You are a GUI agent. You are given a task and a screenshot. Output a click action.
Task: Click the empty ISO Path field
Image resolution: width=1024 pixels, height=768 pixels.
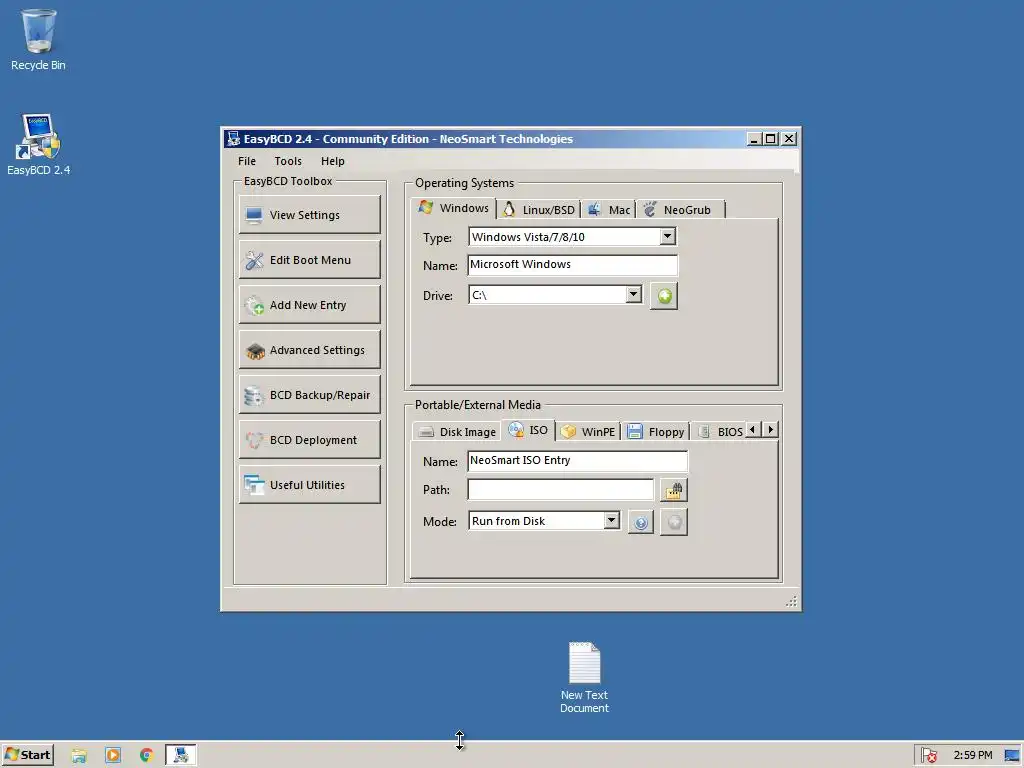[560, 490]
